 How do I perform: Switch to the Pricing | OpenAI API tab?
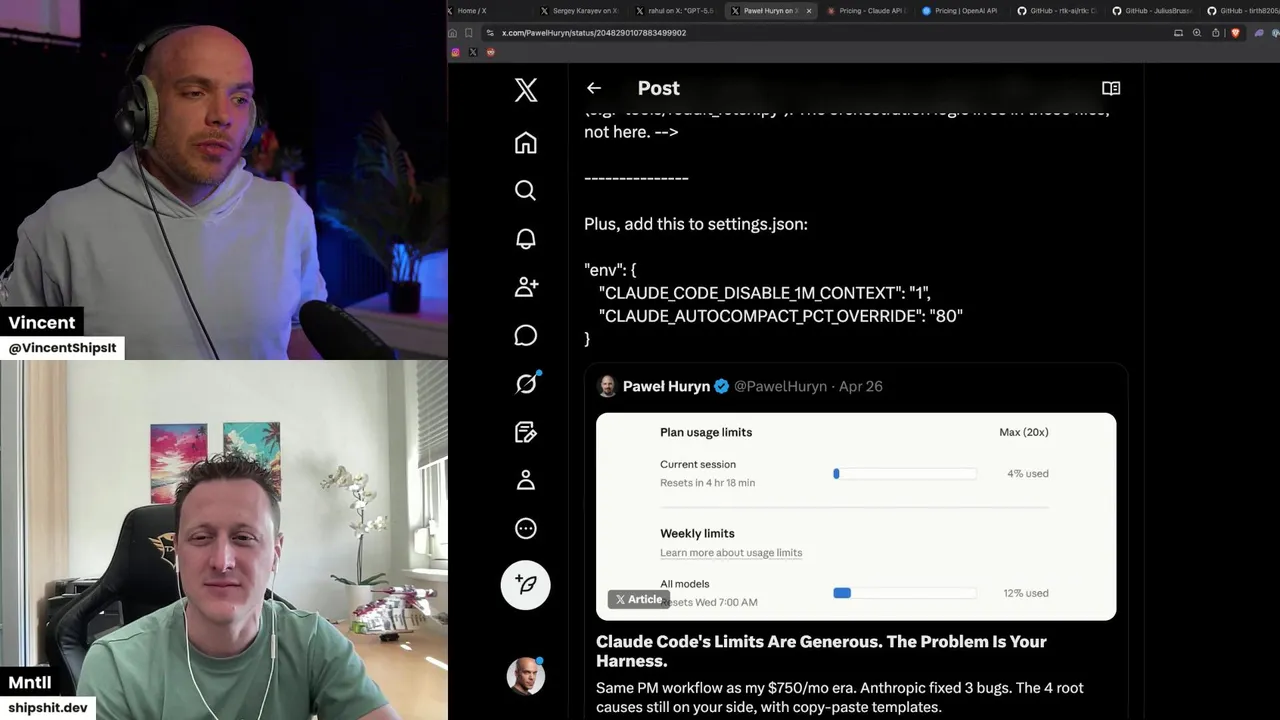tap(960, 11)
